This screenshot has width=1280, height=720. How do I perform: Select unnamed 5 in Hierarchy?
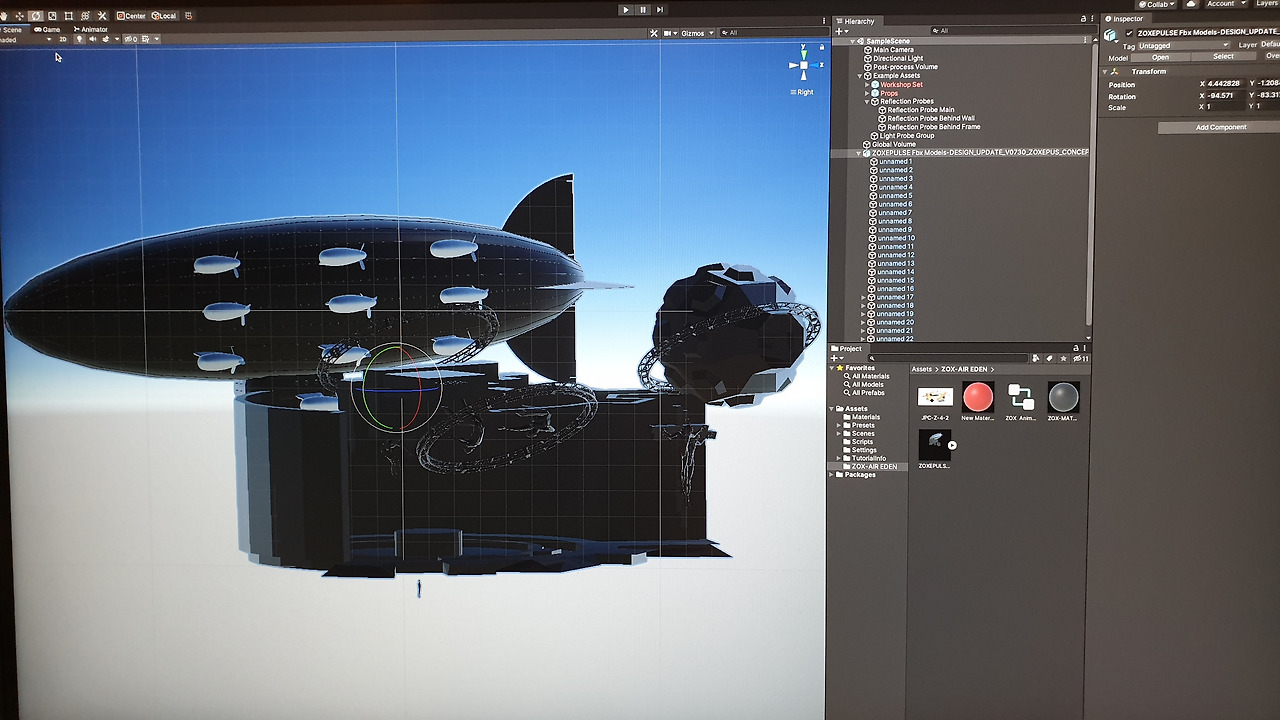tap(895, 196)
